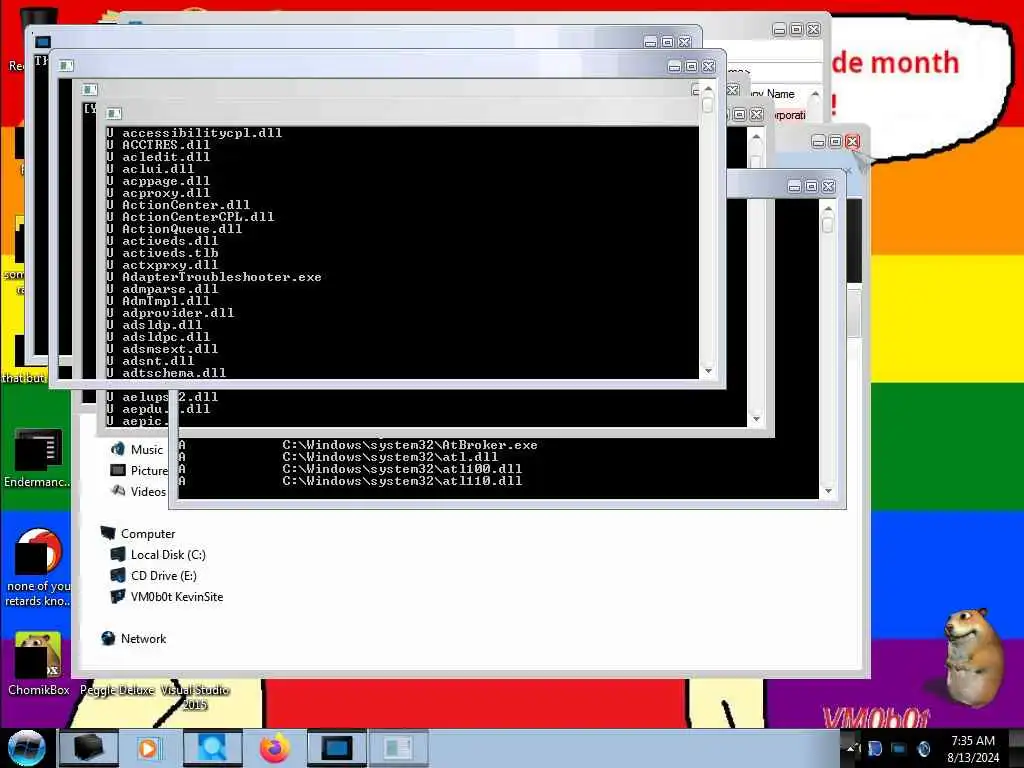
Task: Open Videos in the Explorer sidebar
Action: (148, 491)
